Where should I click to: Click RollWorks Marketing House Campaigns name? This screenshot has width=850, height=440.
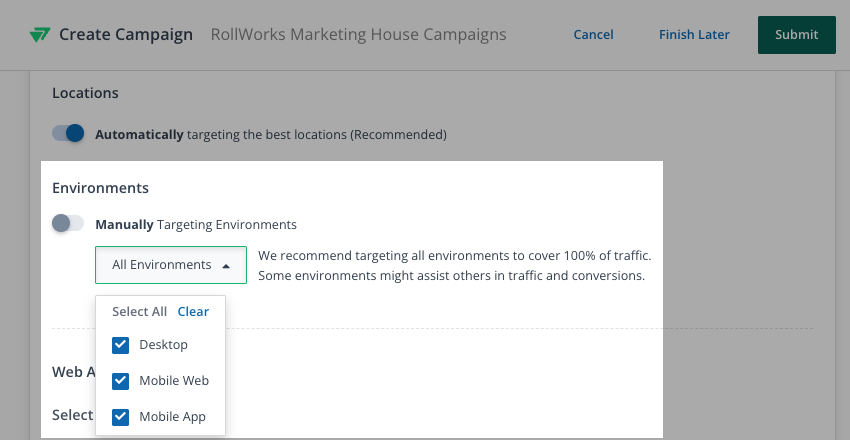pos(358,35)
